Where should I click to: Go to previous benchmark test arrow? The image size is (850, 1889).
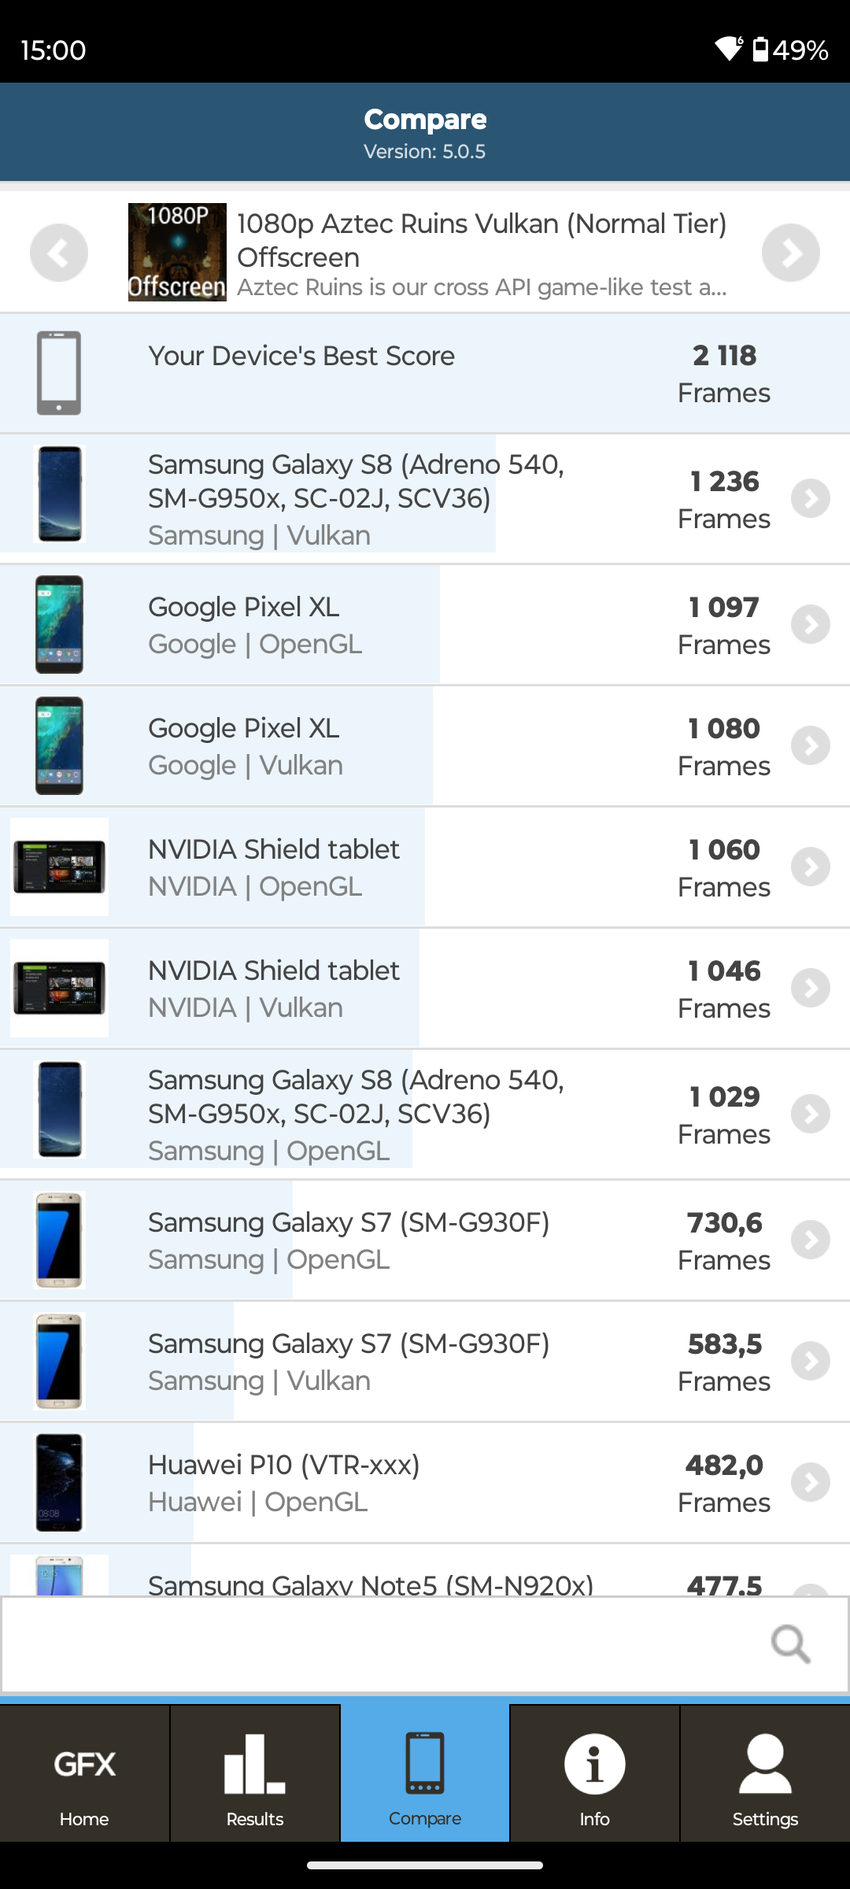(59, 253)
